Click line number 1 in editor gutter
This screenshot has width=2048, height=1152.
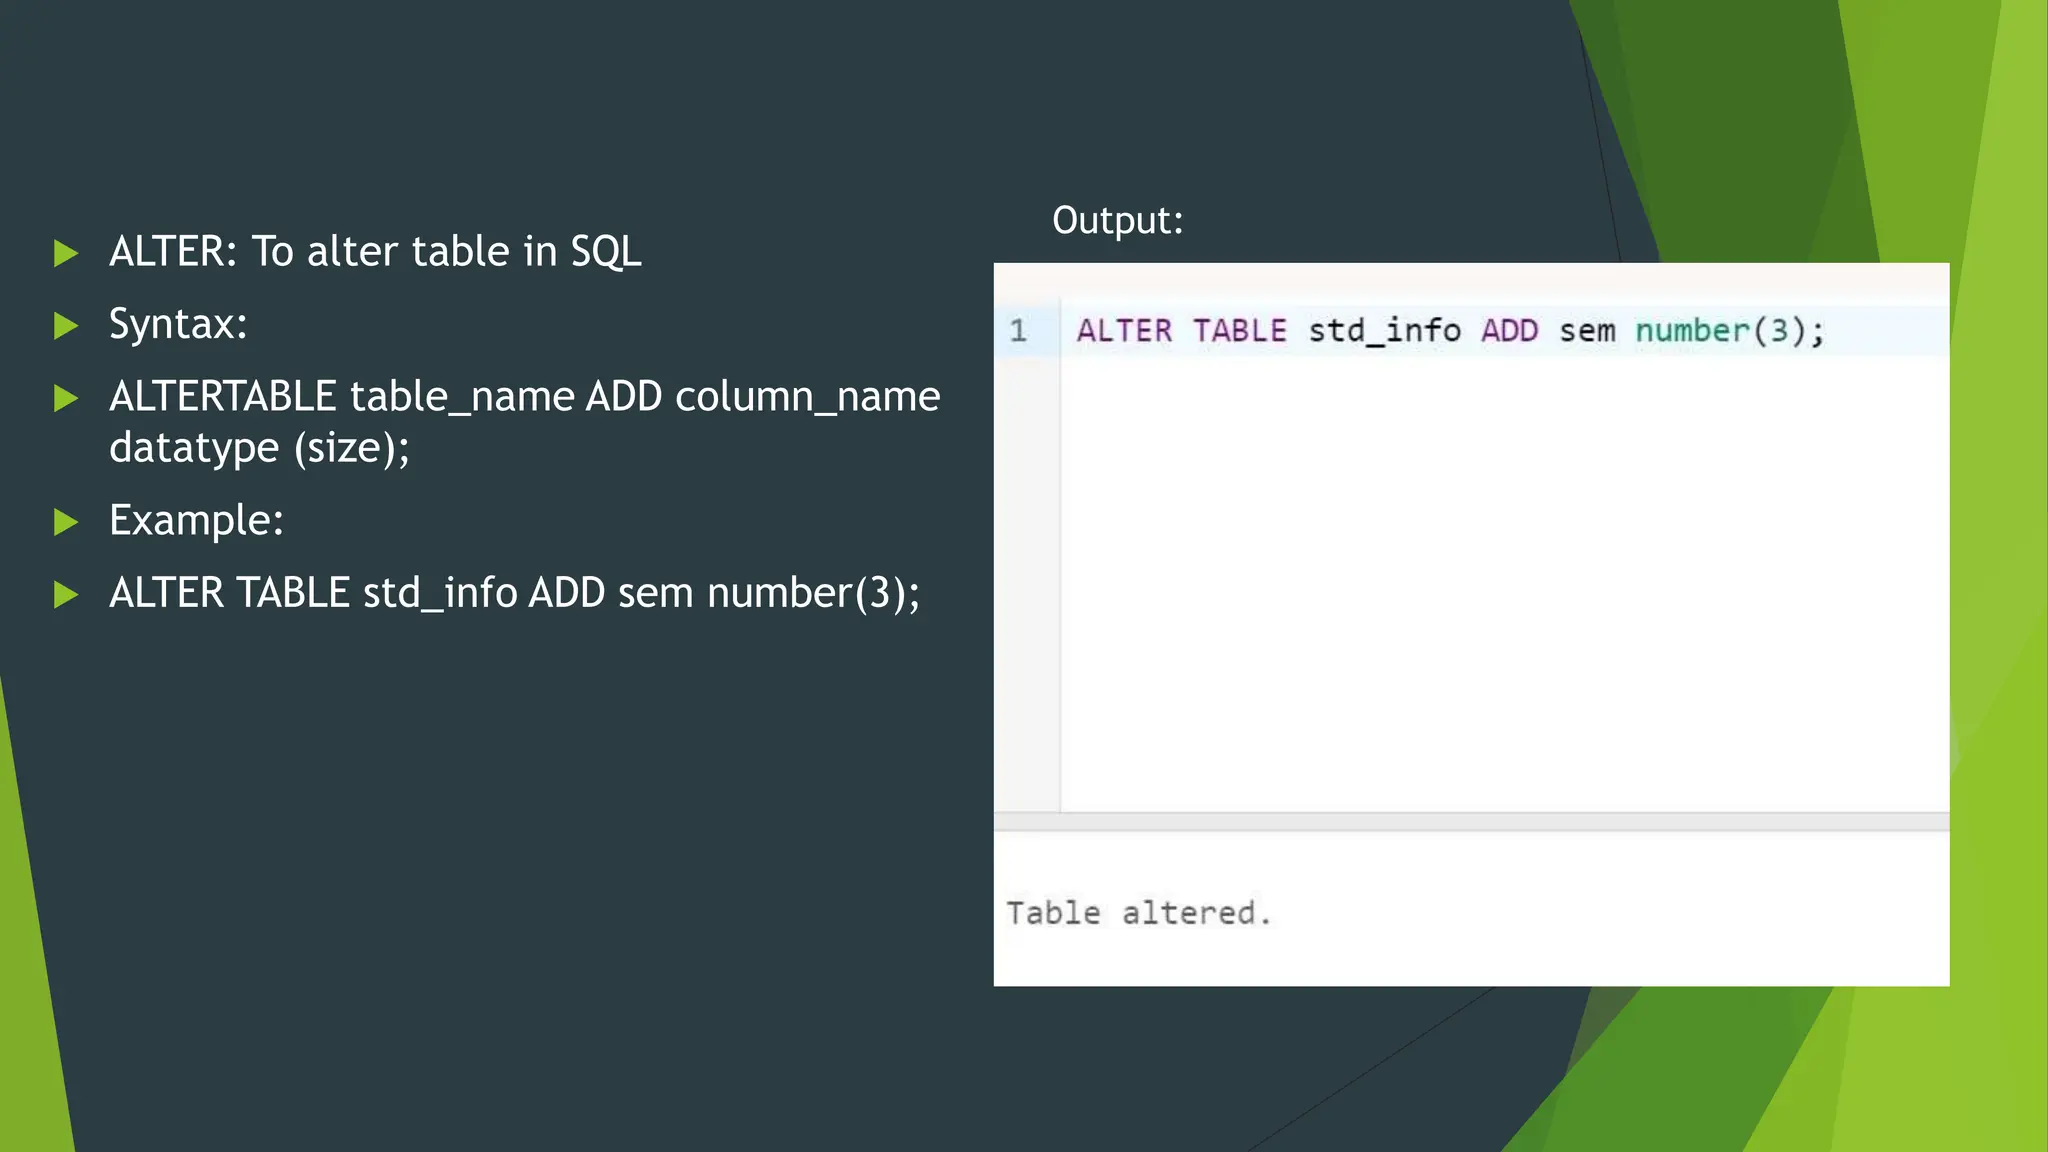(1018, 331)
